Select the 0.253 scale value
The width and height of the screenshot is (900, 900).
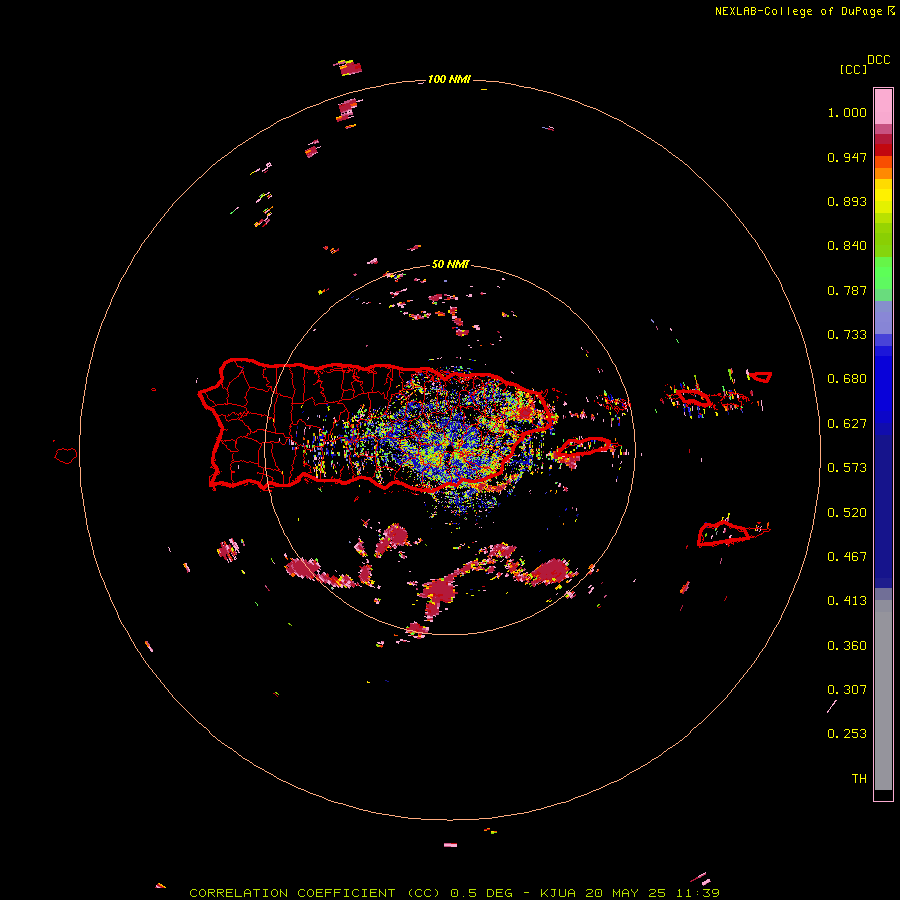click(x=847, y=734)
